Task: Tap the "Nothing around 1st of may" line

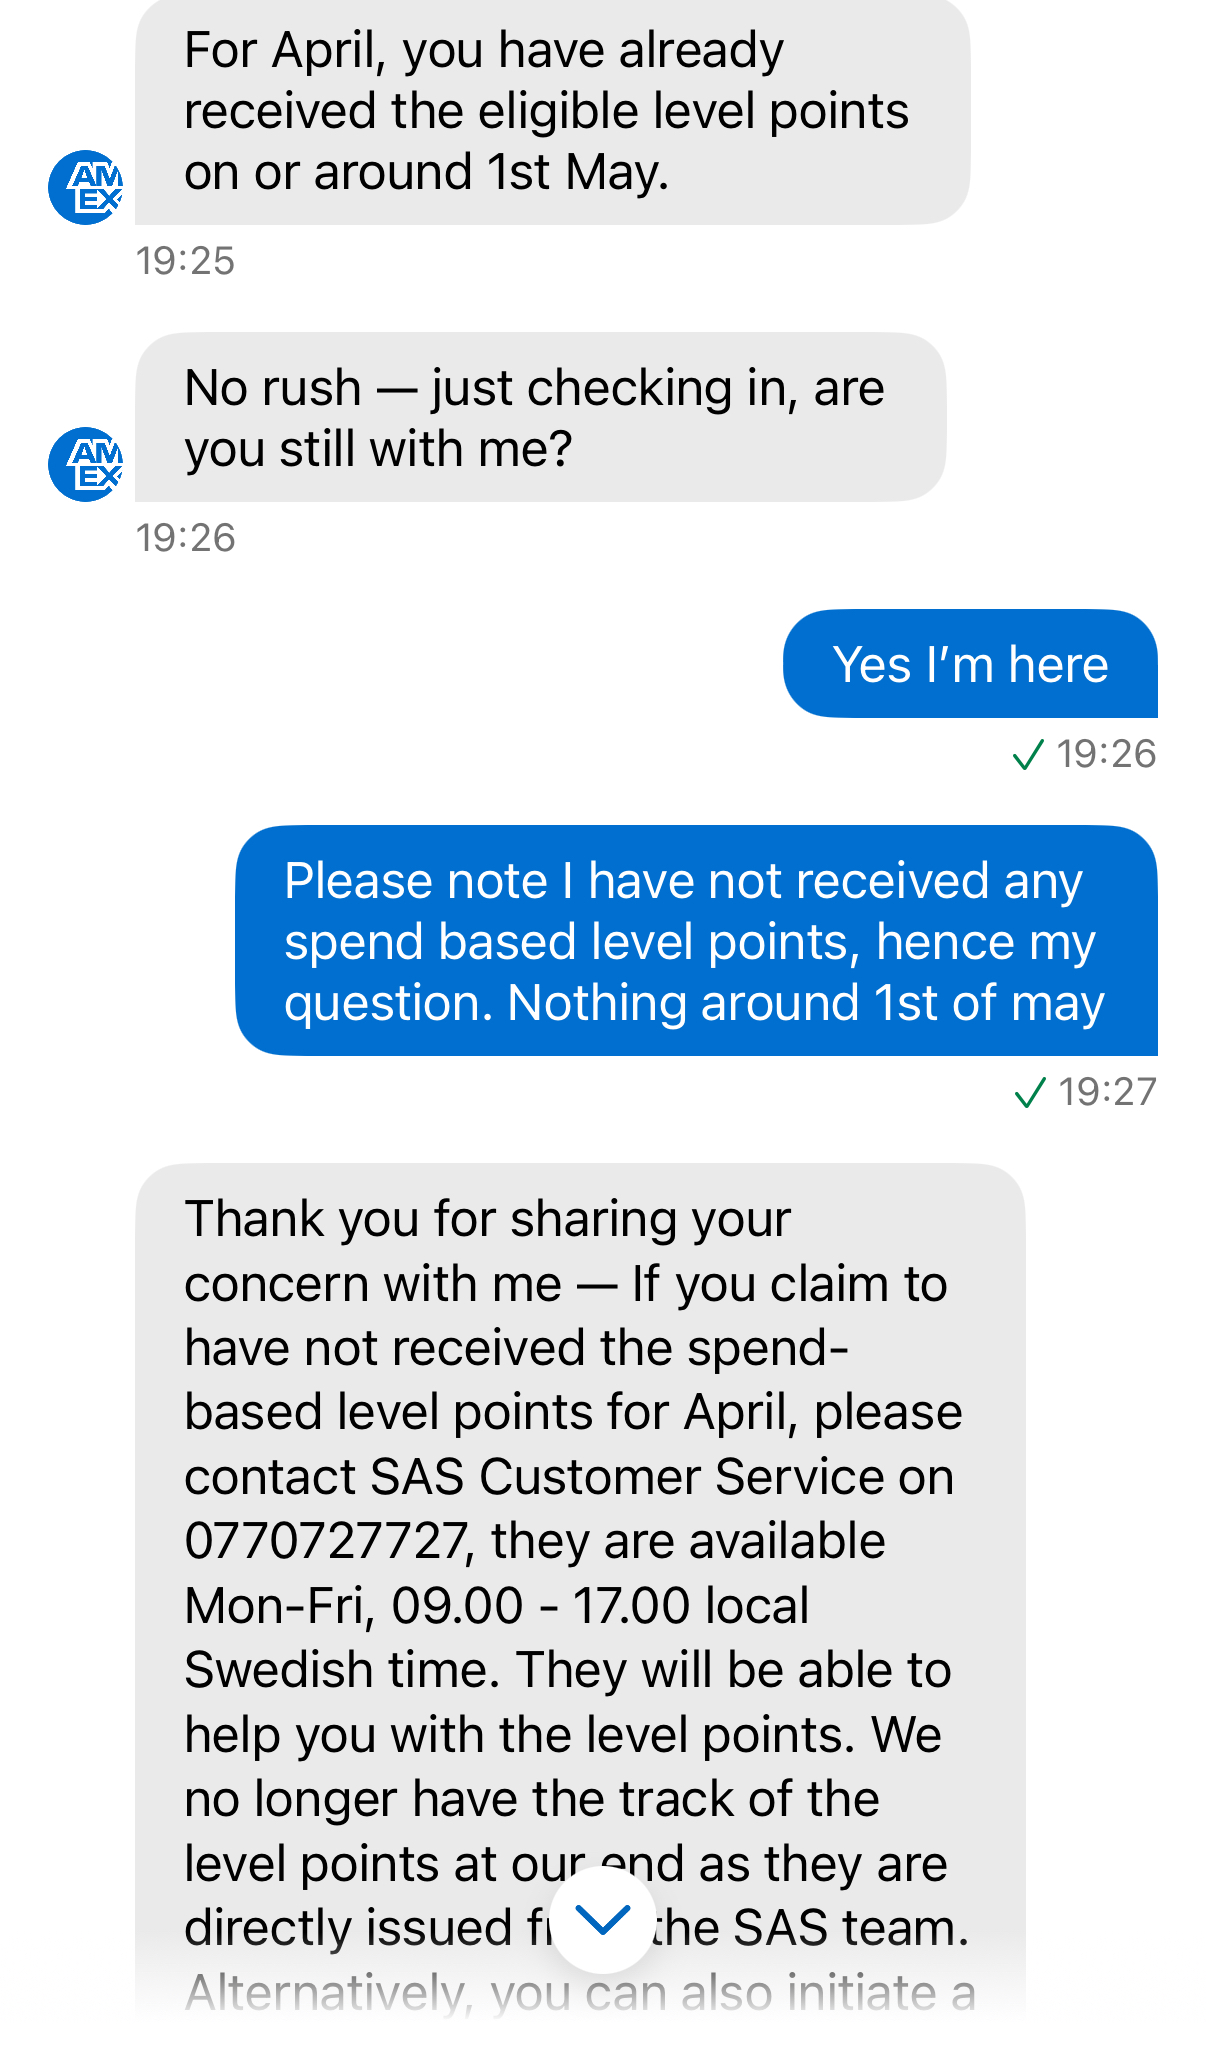Action: coord(805,1003)
